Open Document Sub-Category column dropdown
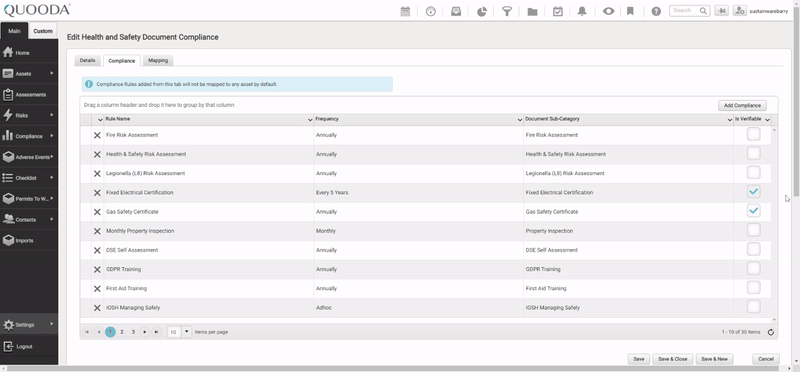 730,119
